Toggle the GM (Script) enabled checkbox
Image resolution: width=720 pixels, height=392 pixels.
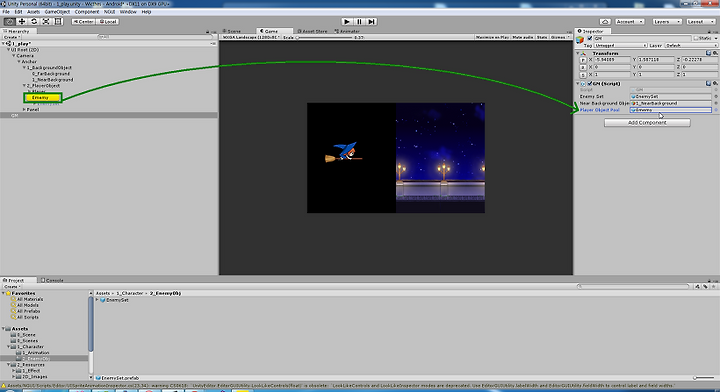click(x=590, y=84)
